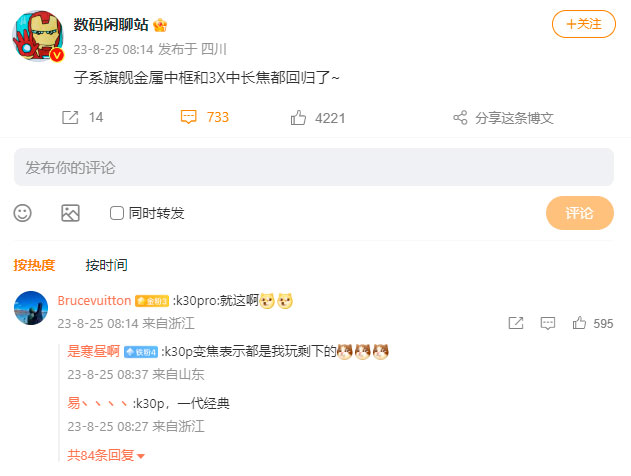Submit with the orange 评论 button
The height and width of the screenshot is (476, 631).
tap(579, 213)
